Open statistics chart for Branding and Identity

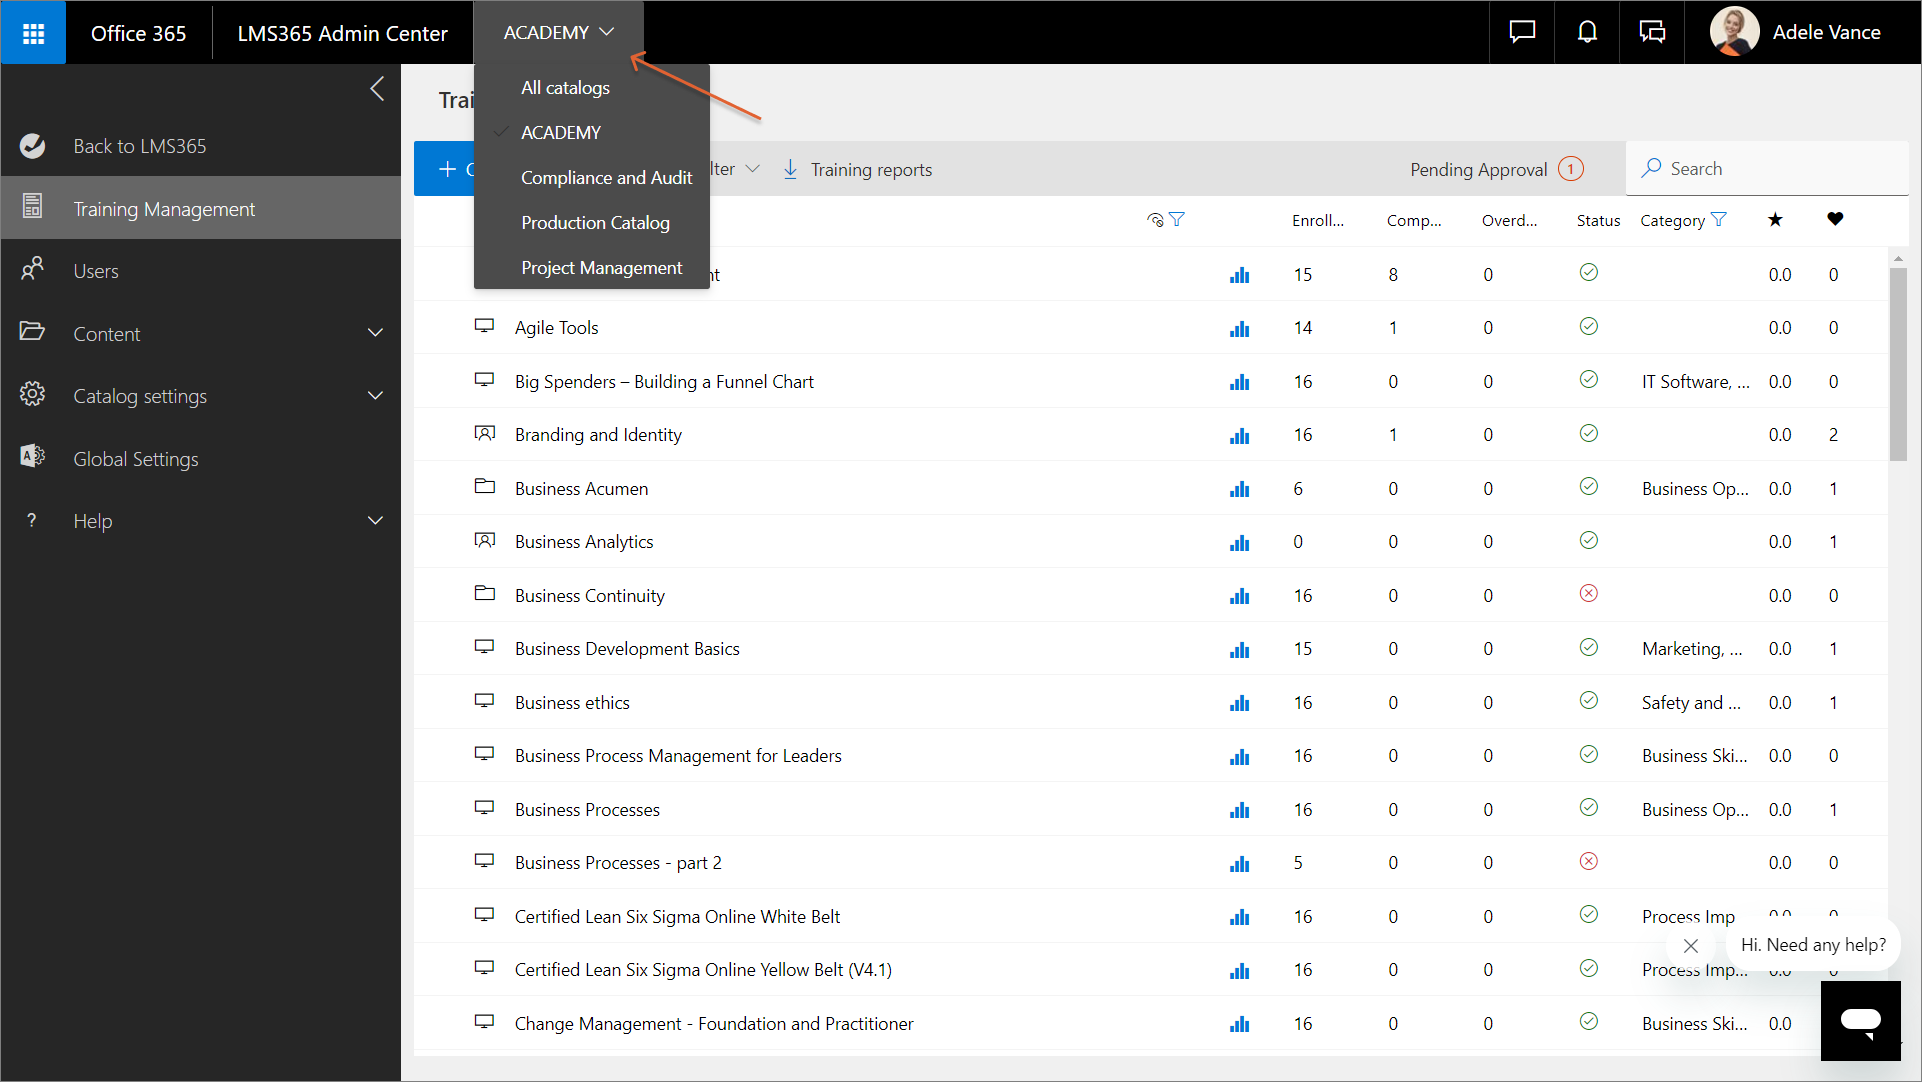(x=1240, y=435)
